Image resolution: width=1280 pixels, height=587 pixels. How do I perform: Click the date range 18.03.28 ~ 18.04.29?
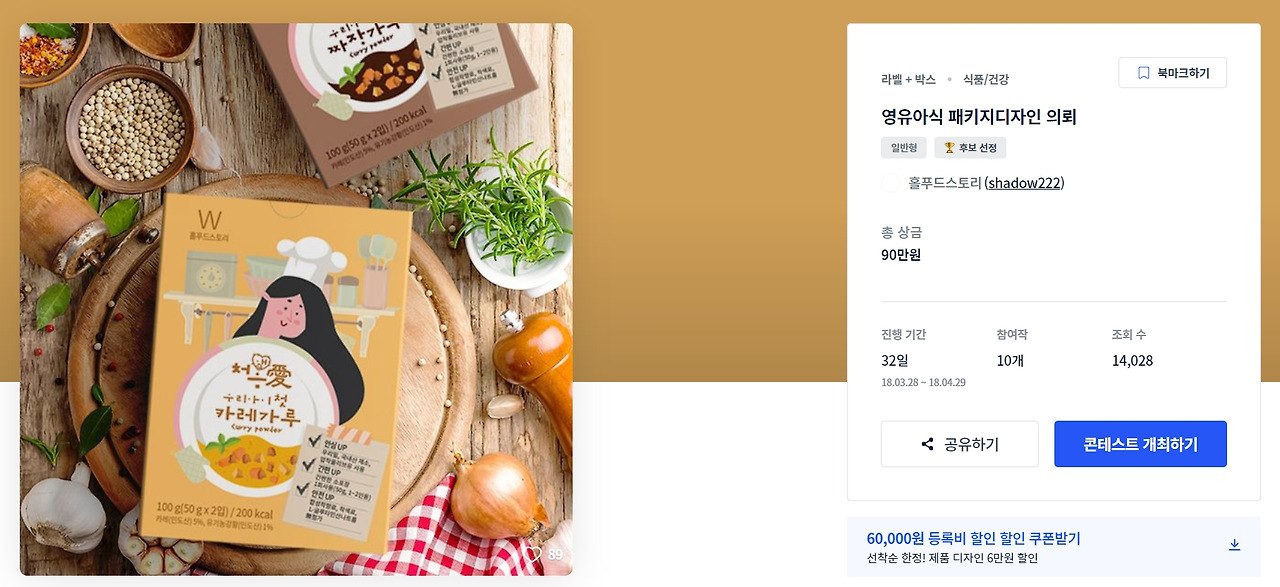click(x=923, y=383)
